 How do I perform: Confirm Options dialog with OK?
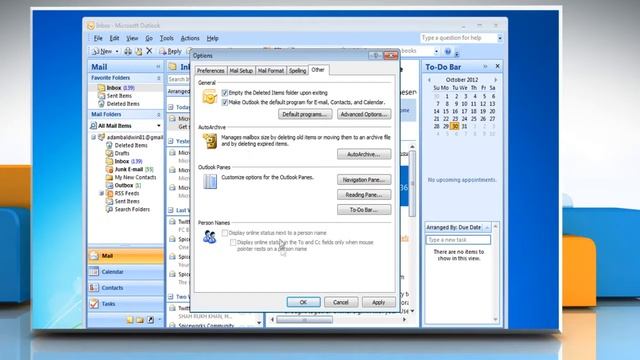click(303, 302)
